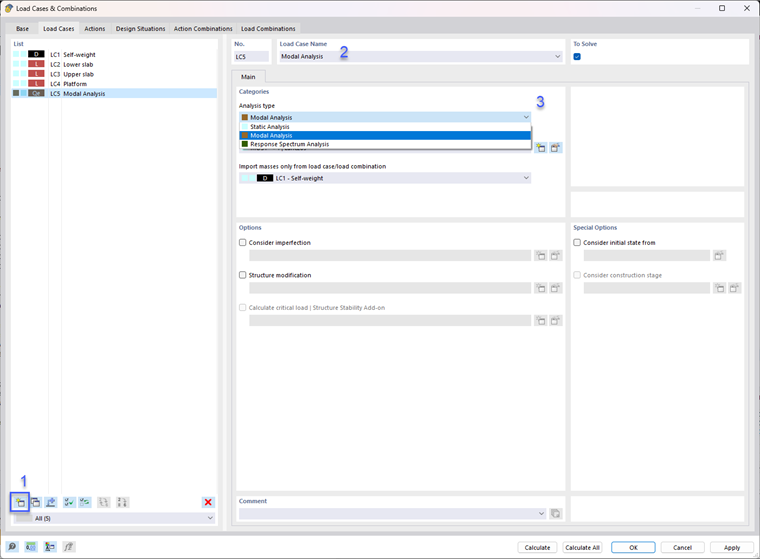Viewport: 760px width, 559px height.
Task: Toggle Consider construction stage checkbox
Action: point(577,275)
